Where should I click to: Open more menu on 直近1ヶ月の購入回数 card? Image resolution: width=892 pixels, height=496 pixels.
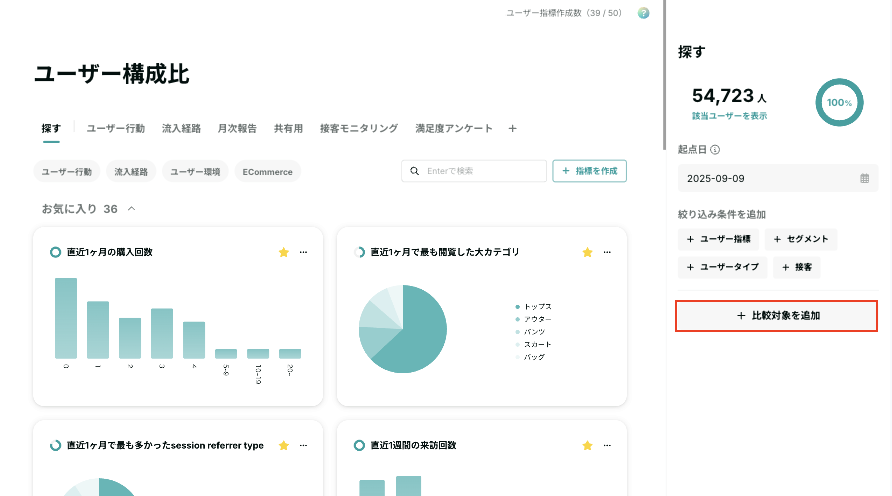pyautogui.click(x=303, y=252)
